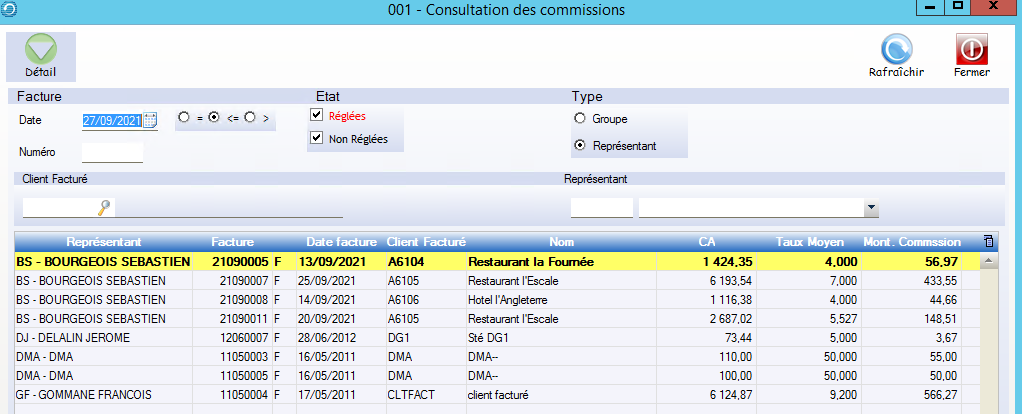
Task: Uncheck the Non Réglées checkbox
Action: [317, 139]
